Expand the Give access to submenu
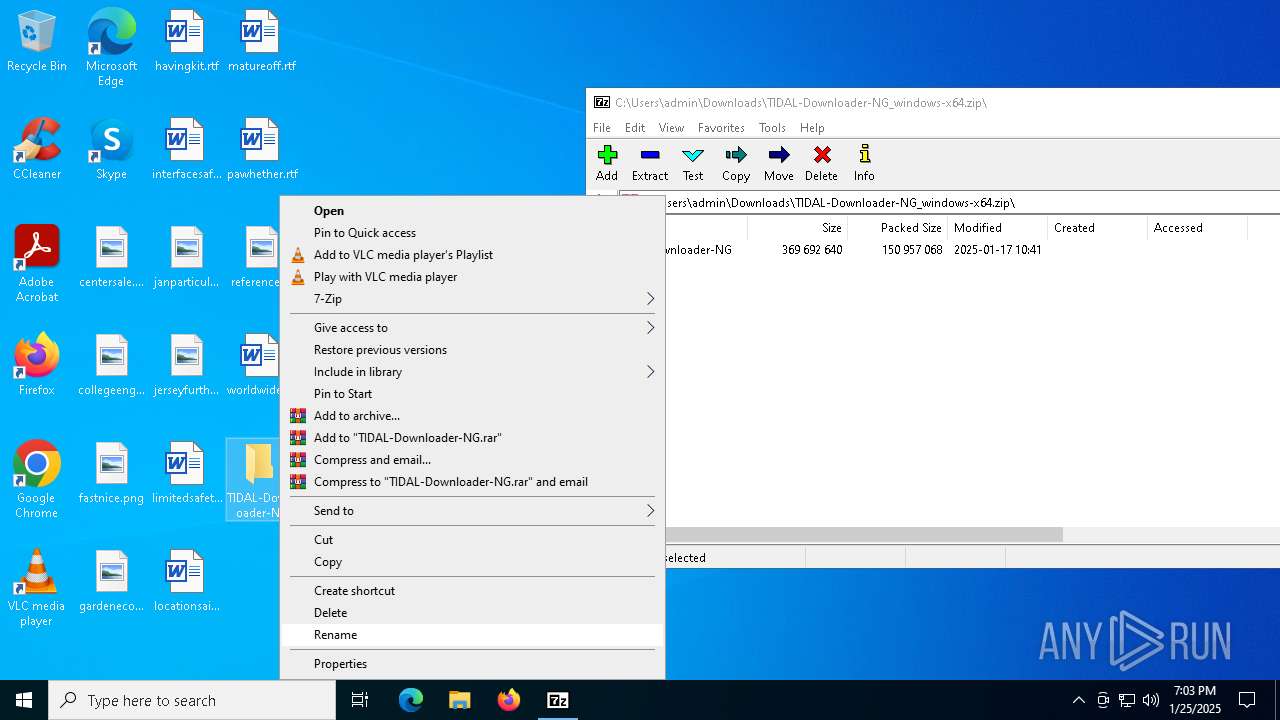 point(472,328)
